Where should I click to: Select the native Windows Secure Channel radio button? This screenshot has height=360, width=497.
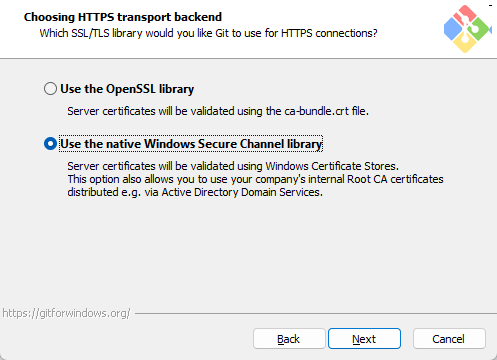pyautogui.click(x=50, y=144)
